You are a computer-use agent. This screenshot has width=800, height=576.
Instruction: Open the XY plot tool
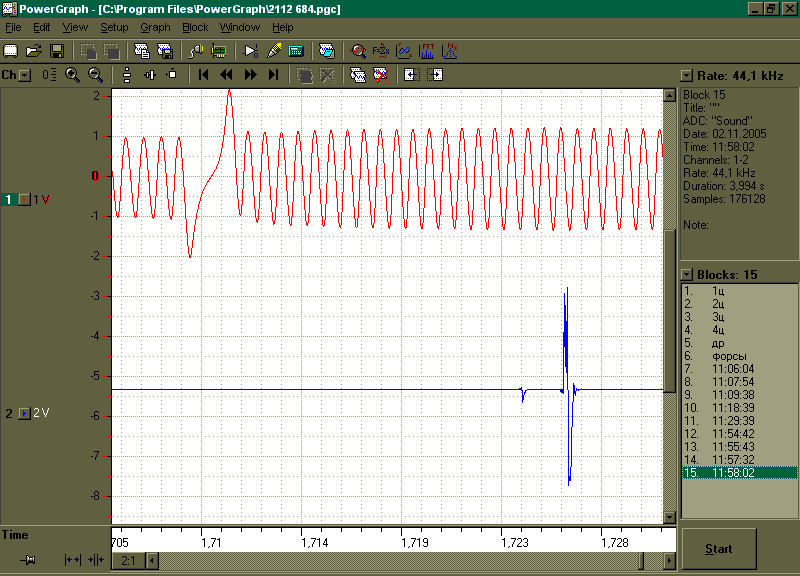[x=404, y=51]
